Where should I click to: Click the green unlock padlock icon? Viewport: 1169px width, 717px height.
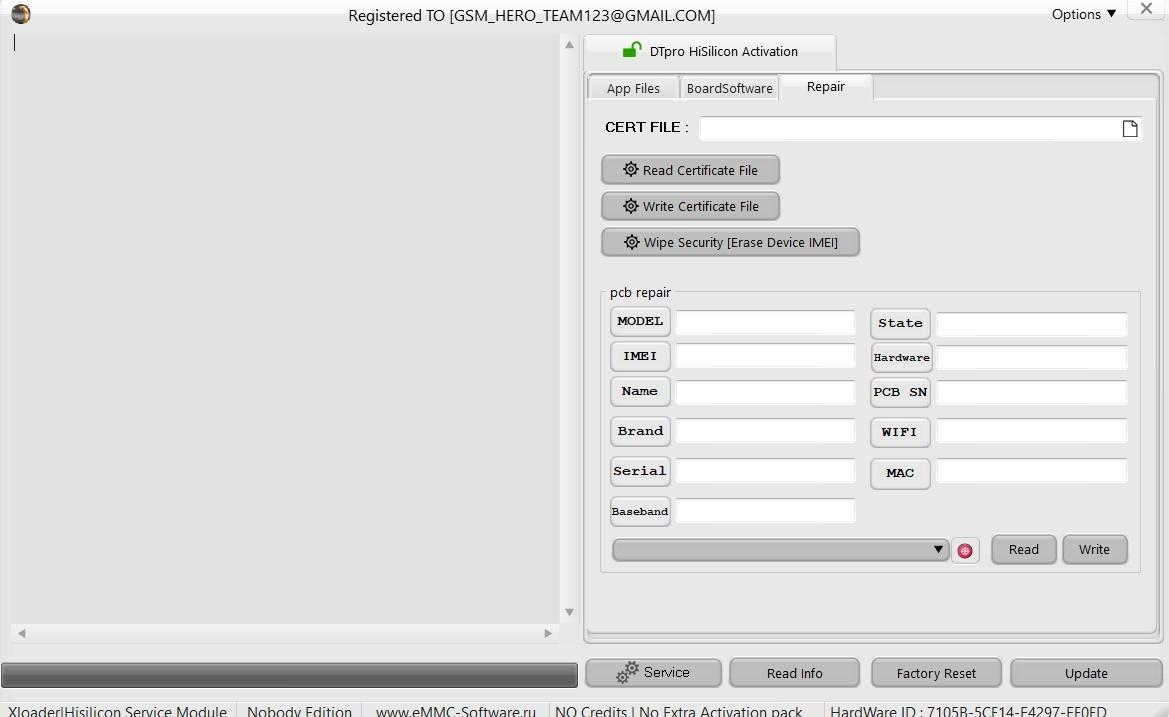pos(631,50)
